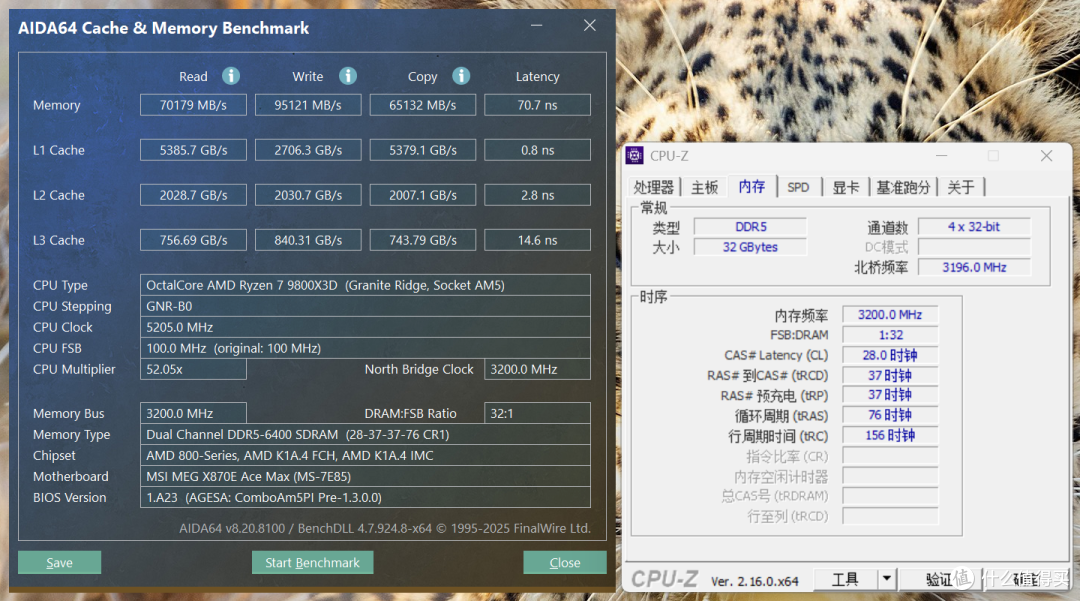Close the CPU-Z window
Viewport: 1080px width, 601px height.
[x=1046, y=156]
